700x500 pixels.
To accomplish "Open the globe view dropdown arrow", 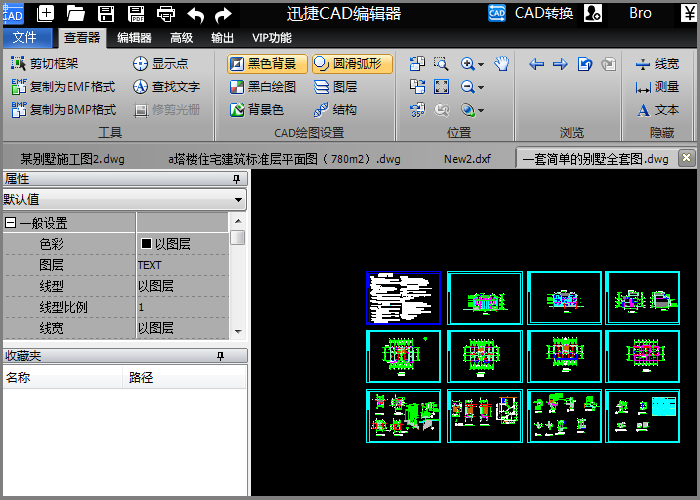I will (x=481, y=111).
